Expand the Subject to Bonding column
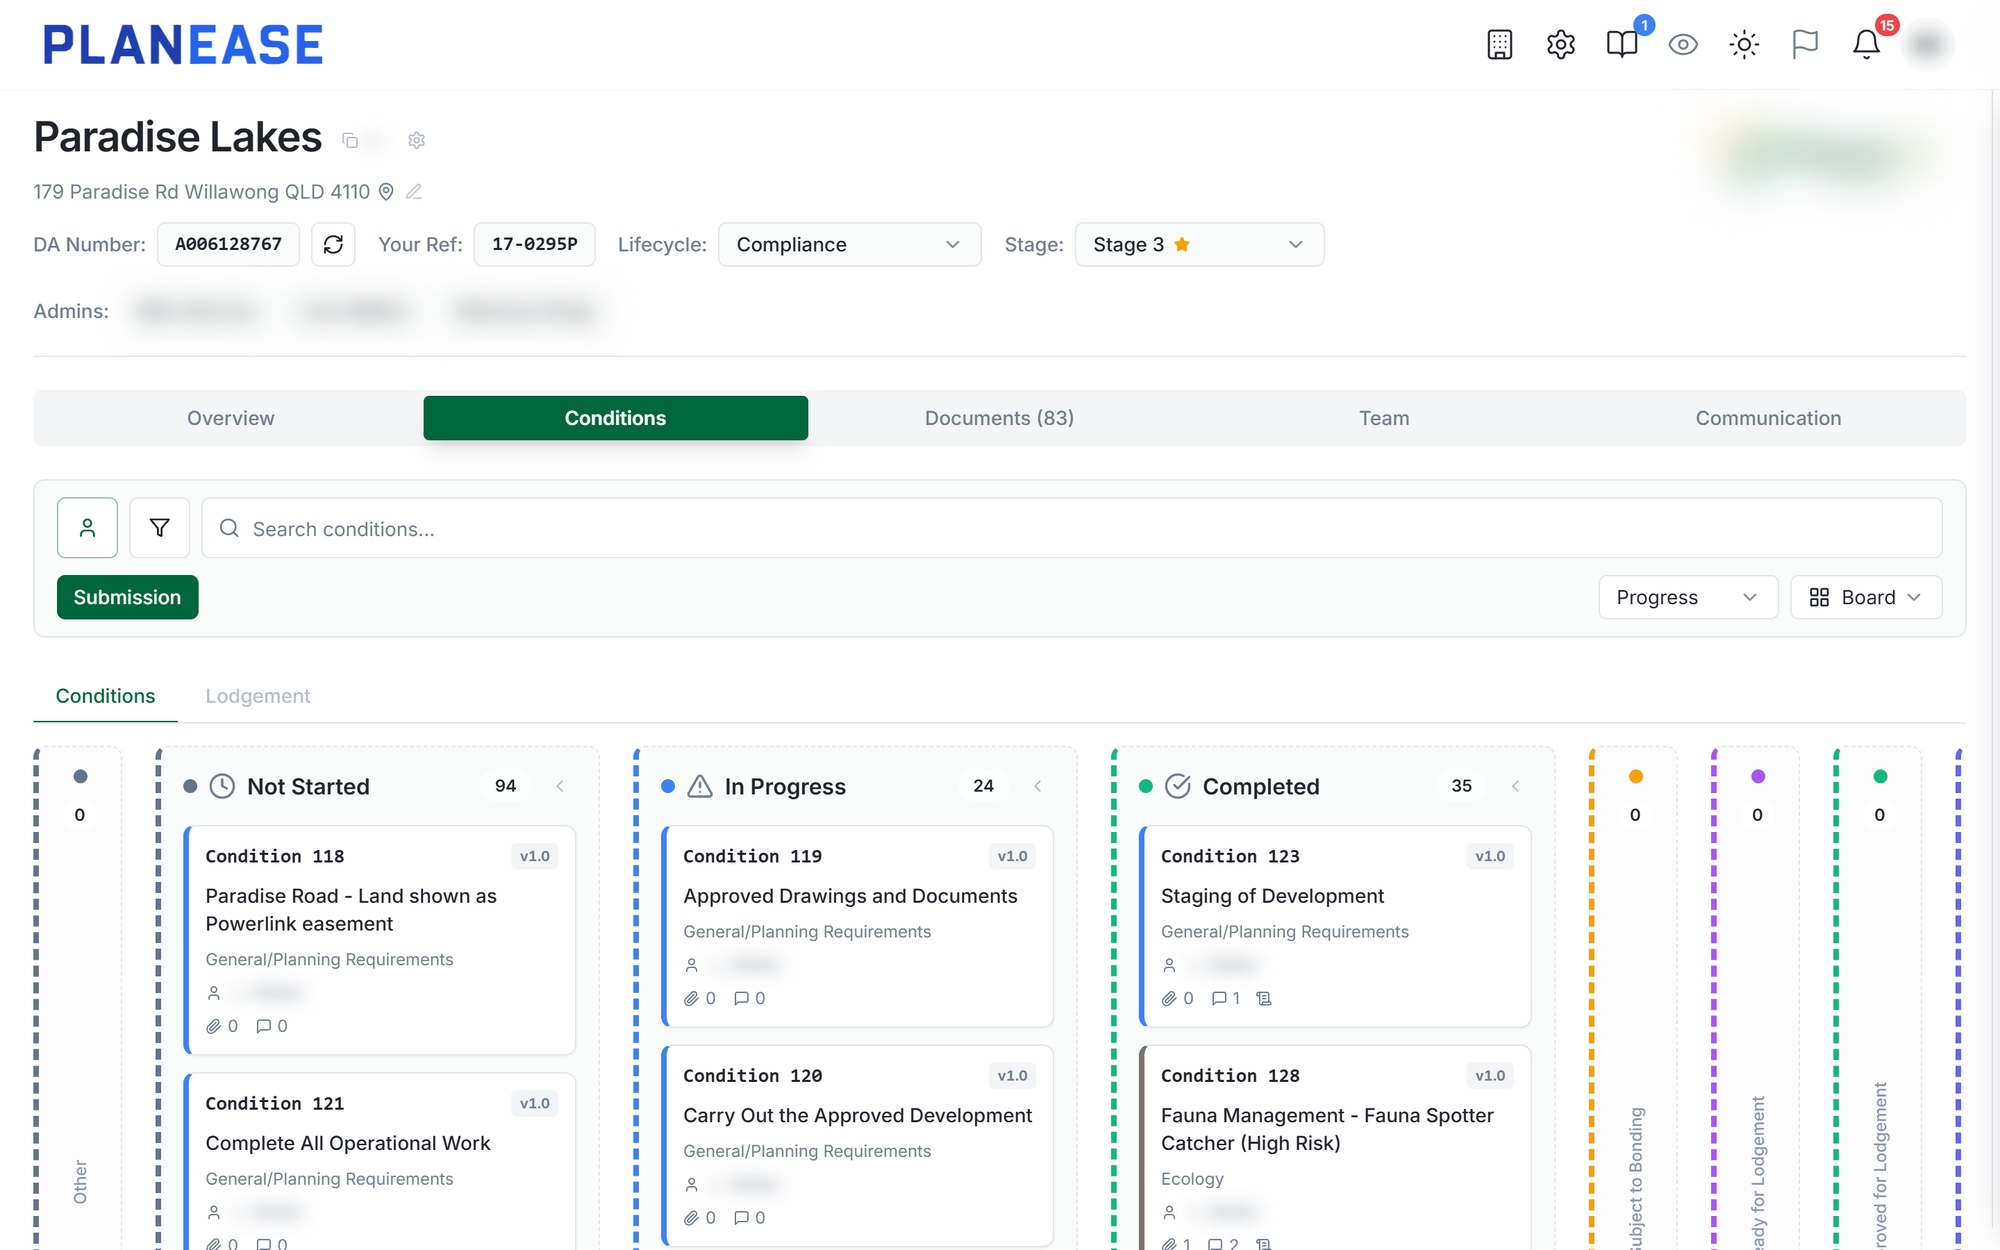The width and height of the screenshot is (2000, 1250). coord(1635,1000)
